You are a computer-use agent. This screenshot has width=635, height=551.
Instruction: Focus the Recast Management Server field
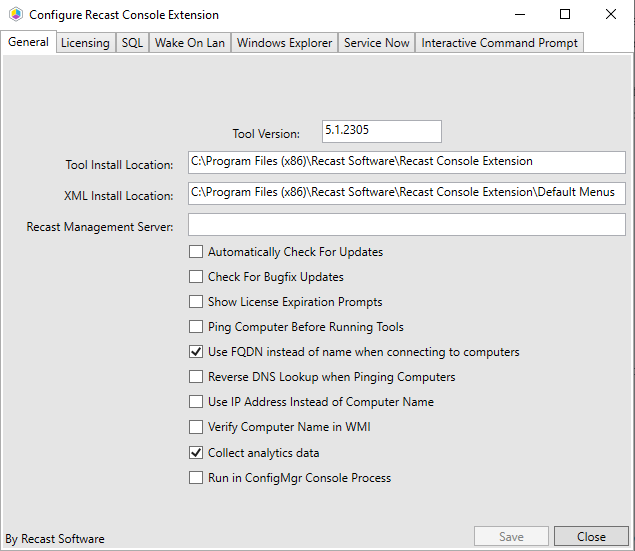407,224
